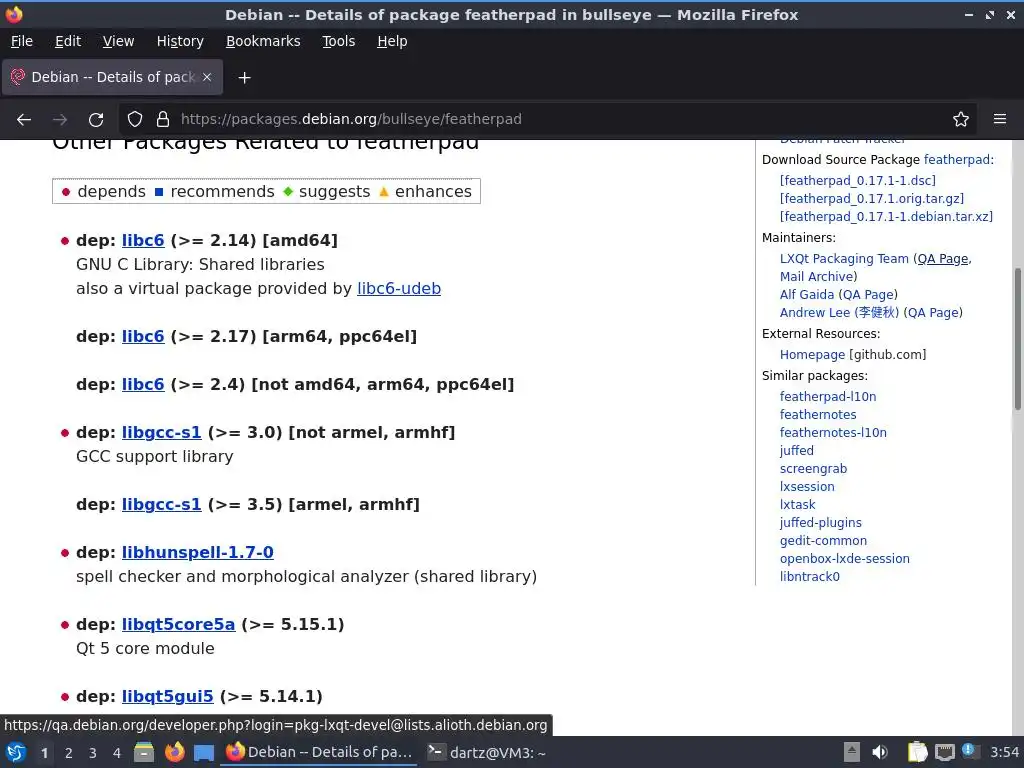This screenshot has height=768, width=1024.
Task: Download featherpad_0.17.1-1.debian.tar.xz file
Action: point(886,216)
